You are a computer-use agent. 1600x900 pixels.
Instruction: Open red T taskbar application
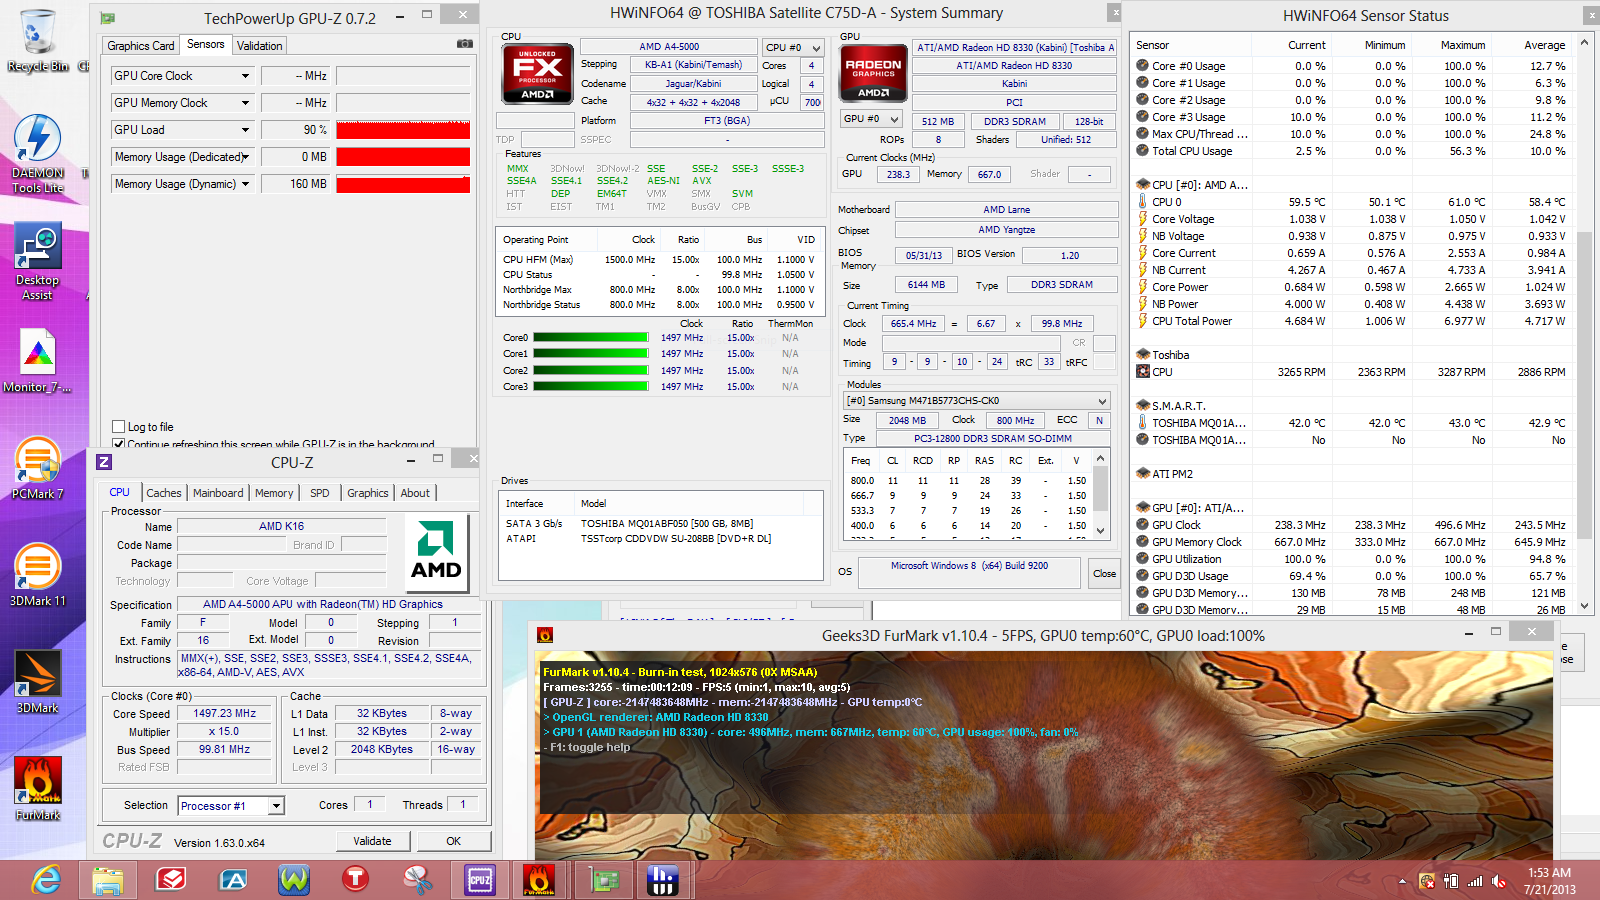point(355,880)
